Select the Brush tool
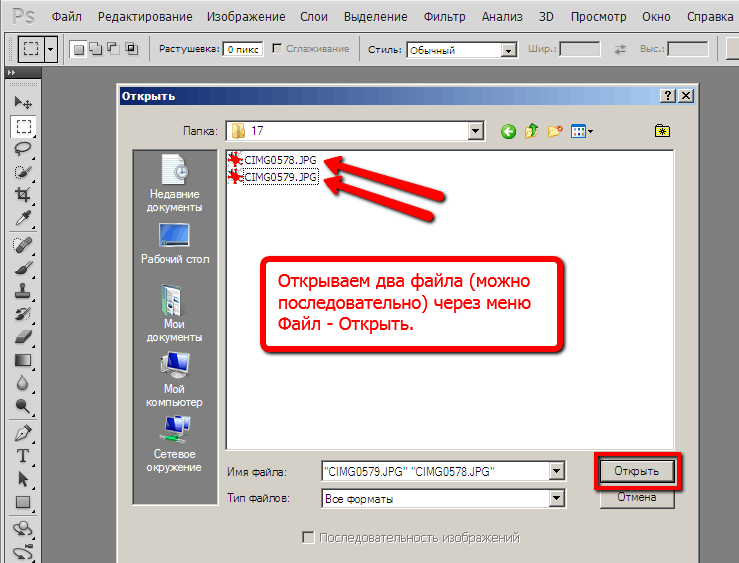739x563 pixels. (x=23, y=268)
